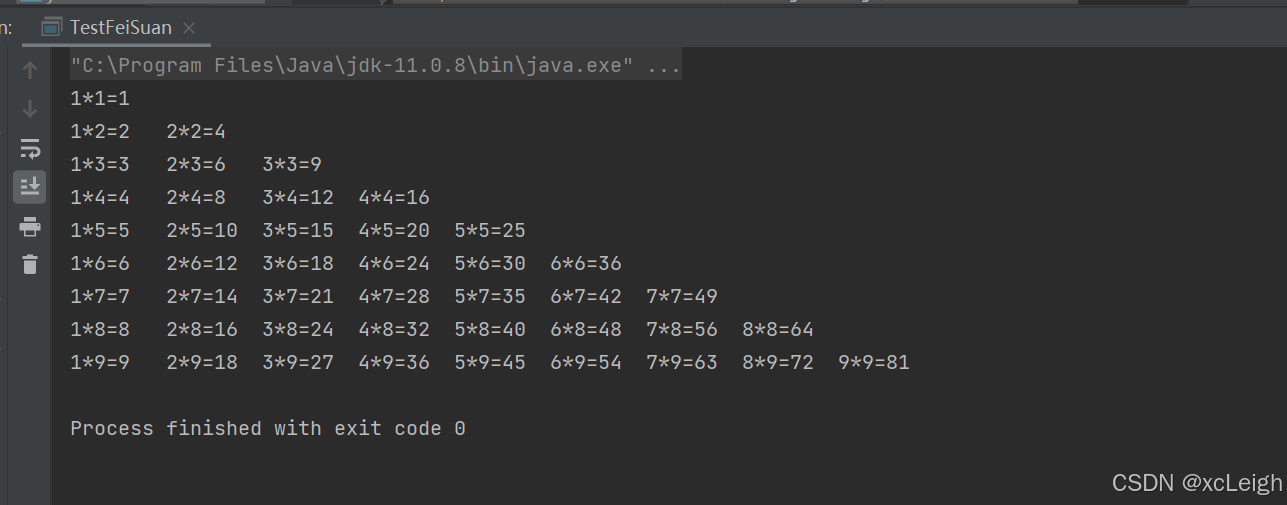Click the 6*6=36 output entry
Image resolution: width=1287 pixels, height=505 pixels.
[586, 264]
